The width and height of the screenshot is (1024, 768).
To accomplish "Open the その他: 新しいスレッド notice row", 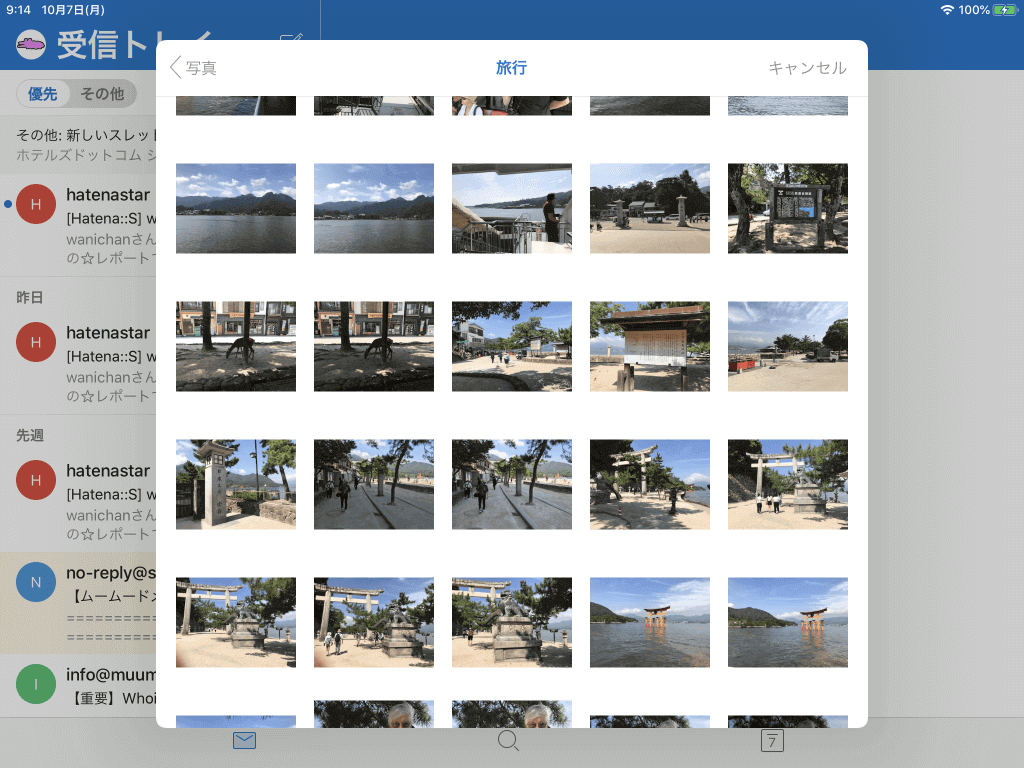I will click(x=78, y=144).
